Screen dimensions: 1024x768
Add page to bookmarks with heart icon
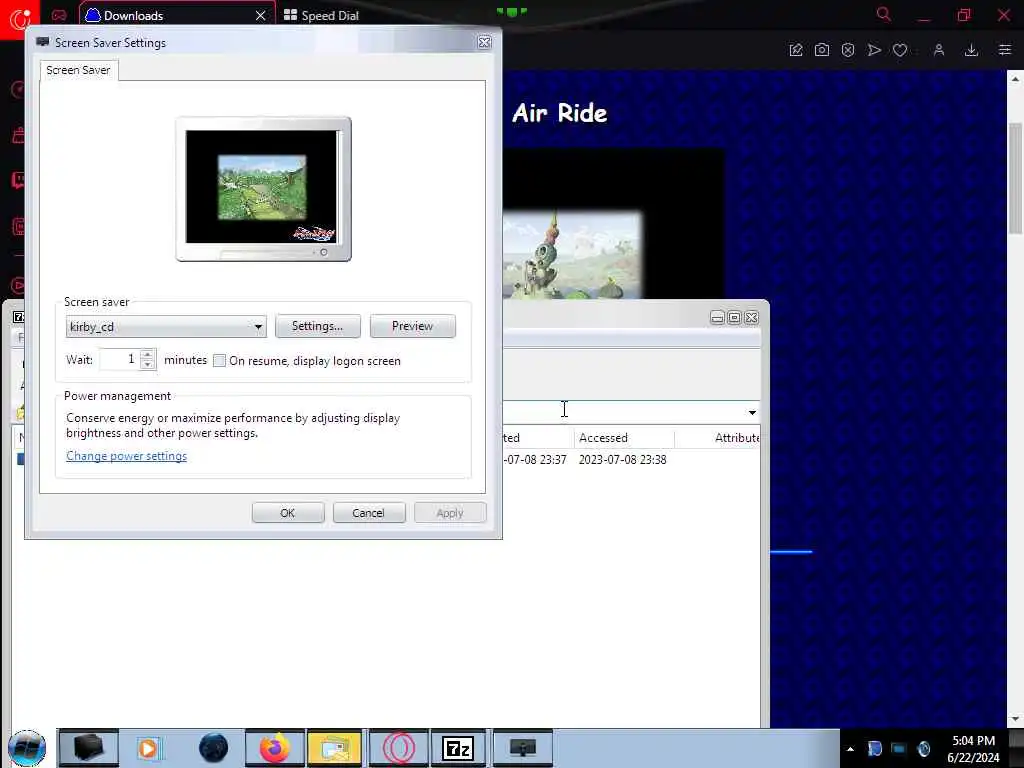[900, 50]
